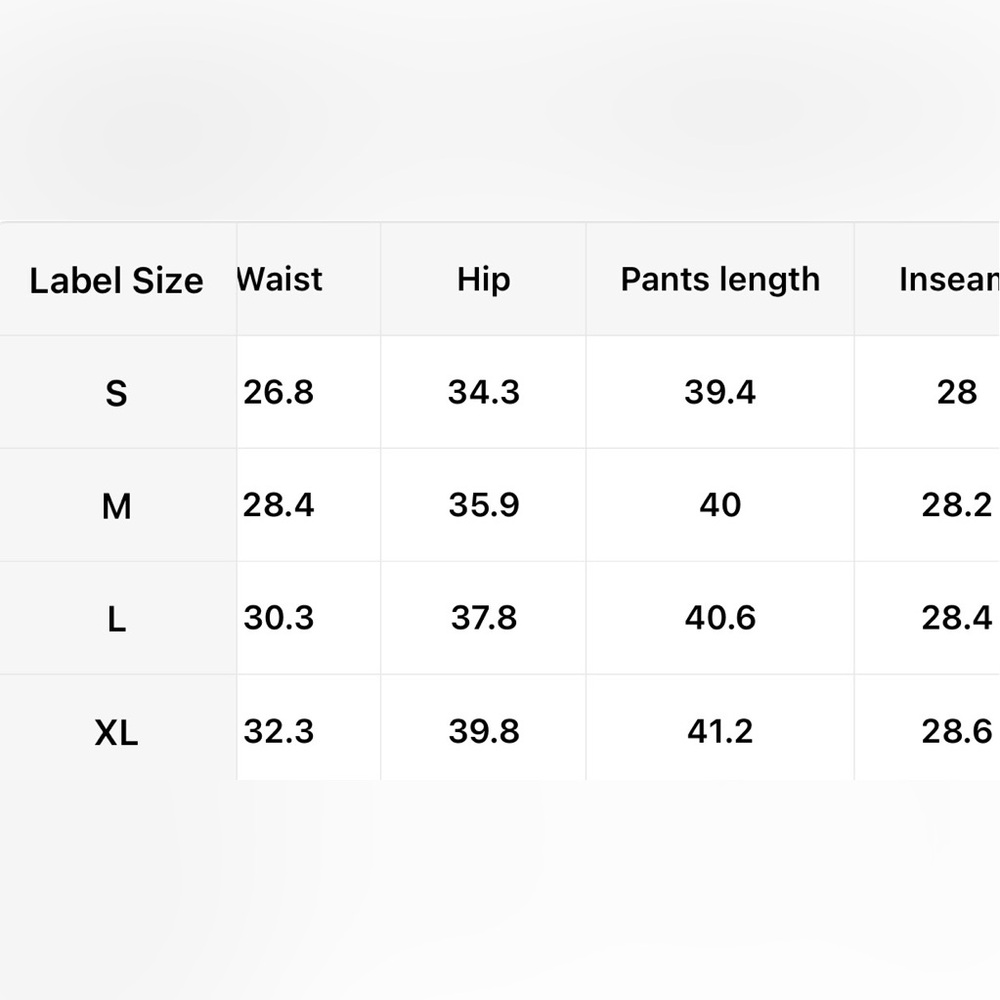Click waist value 30.3 for size L
1000x1000 pixels.
coord(279,618)
